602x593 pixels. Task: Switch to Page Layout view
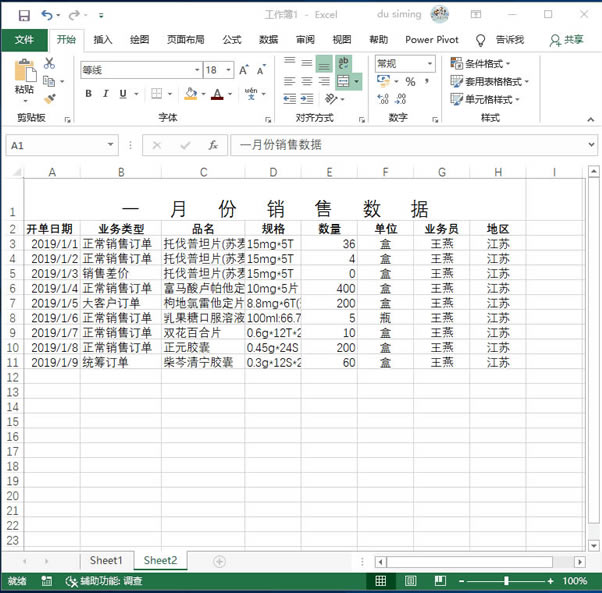pyautogui.click(x=410, y=581)
